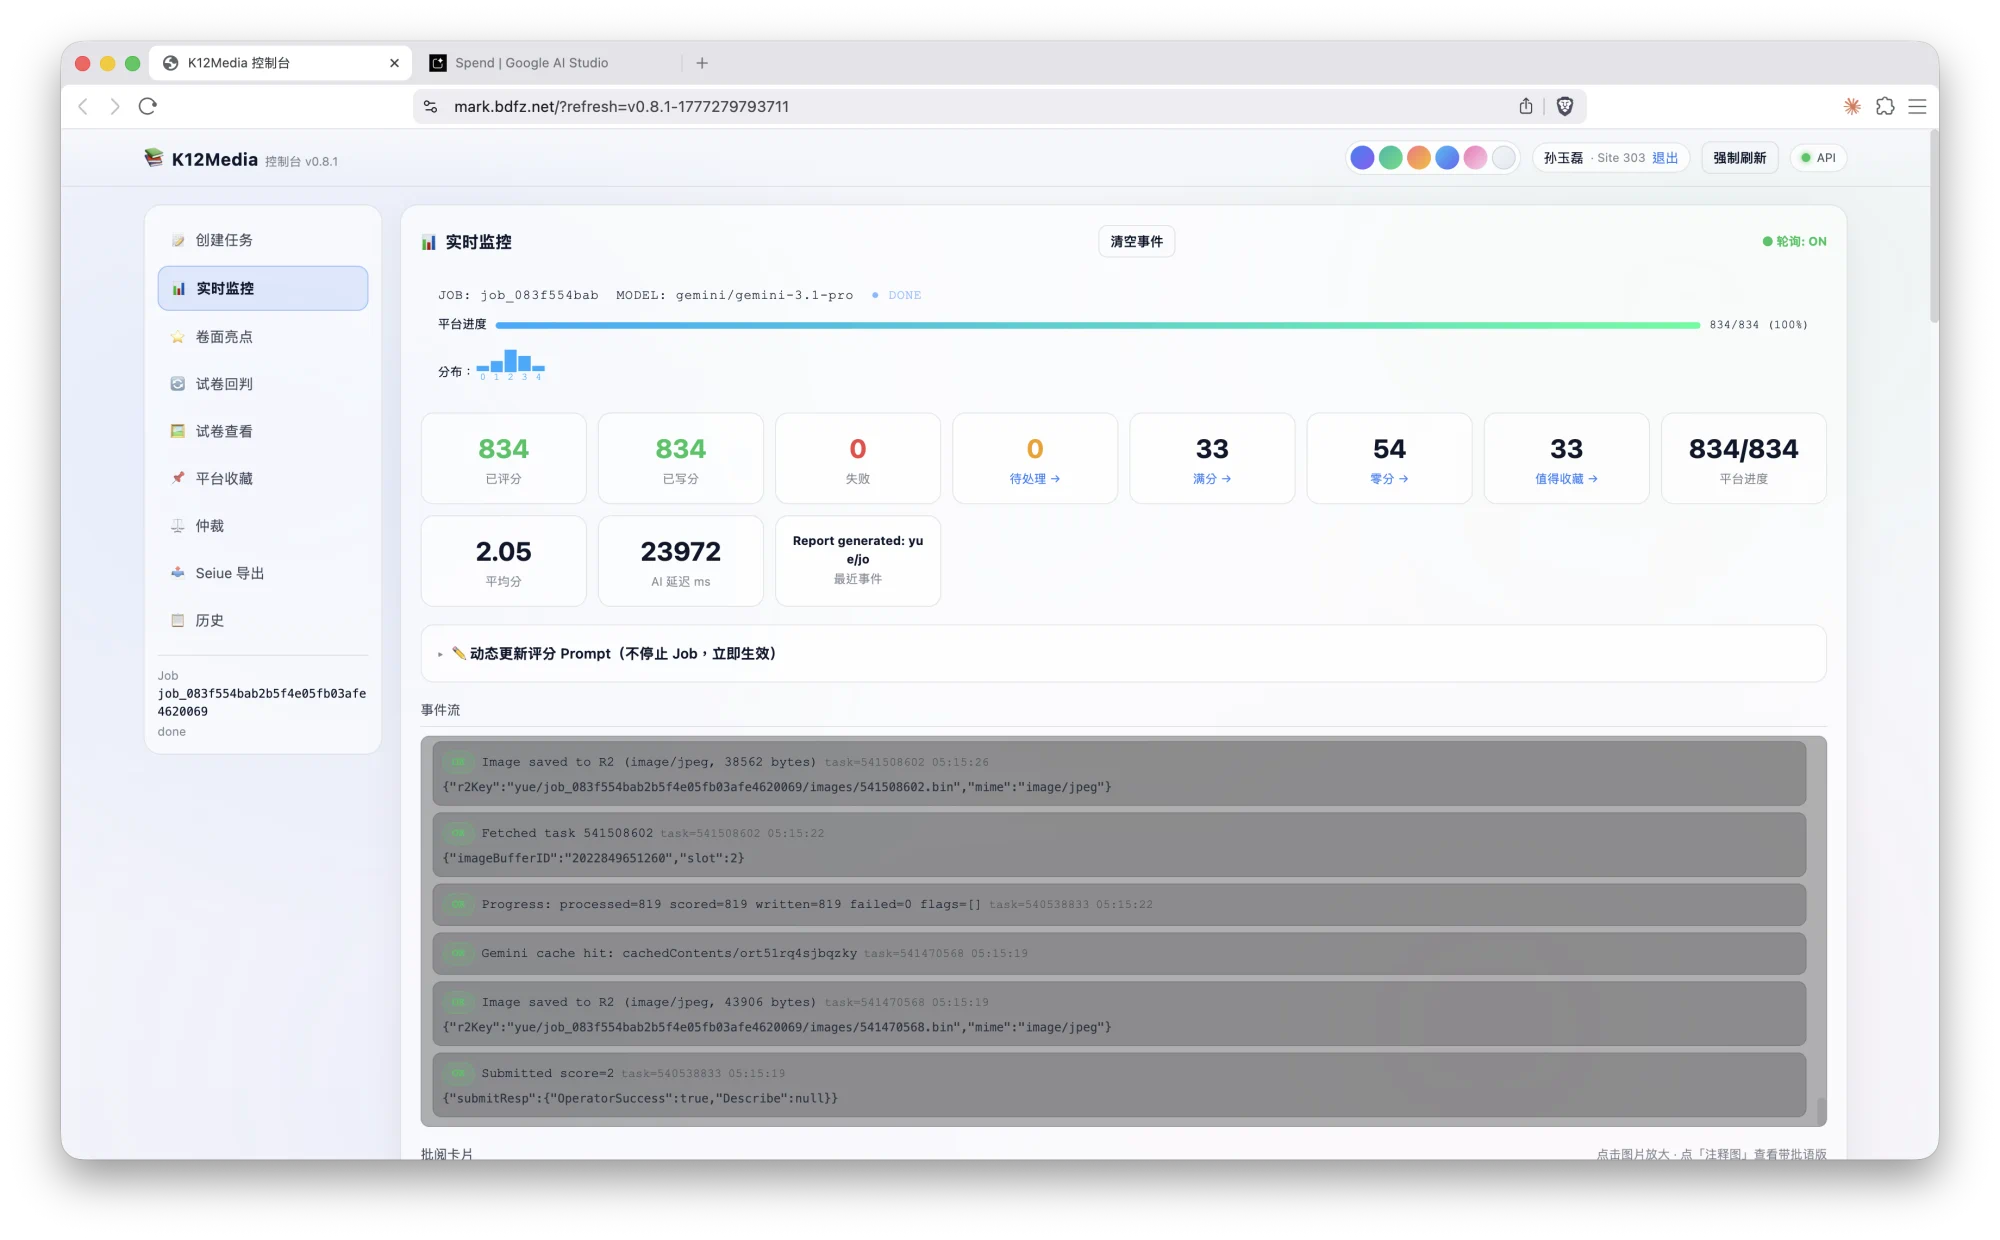This screenshot has height=1240, width=2000.
Task: Open the Seiue 导出 sidebar item
Action: tap(229, 573)
